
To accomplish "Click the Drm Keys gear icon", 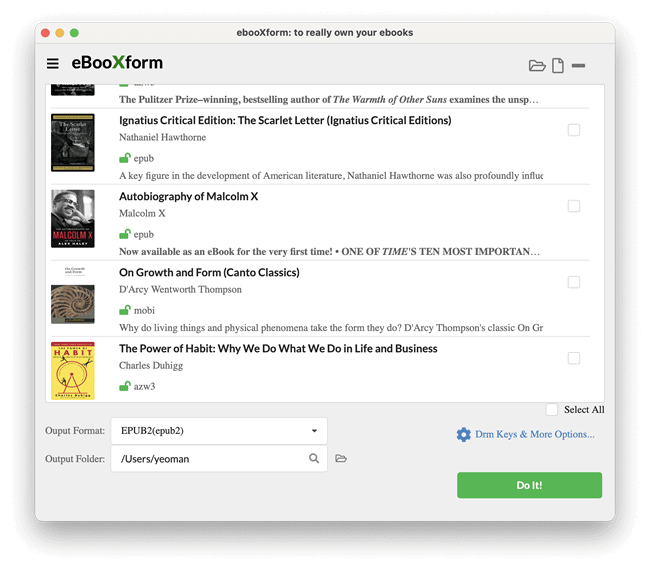I will pyautogui.click(x=463, y=435).
